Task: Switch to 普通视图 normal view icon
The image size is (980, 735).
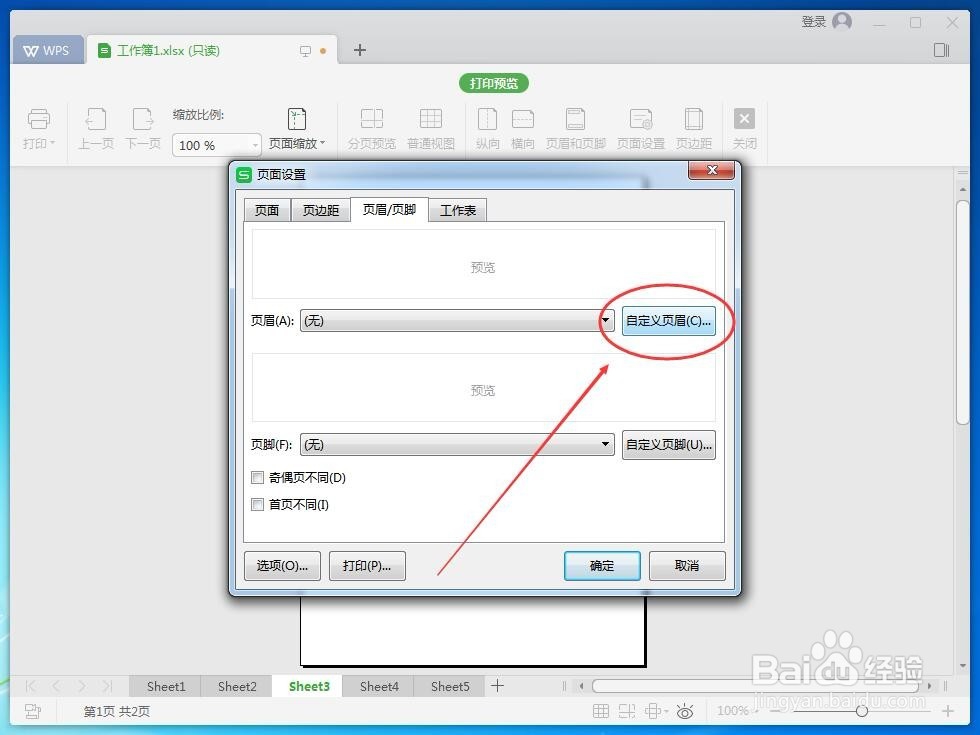Action: (x=430, y=125)
